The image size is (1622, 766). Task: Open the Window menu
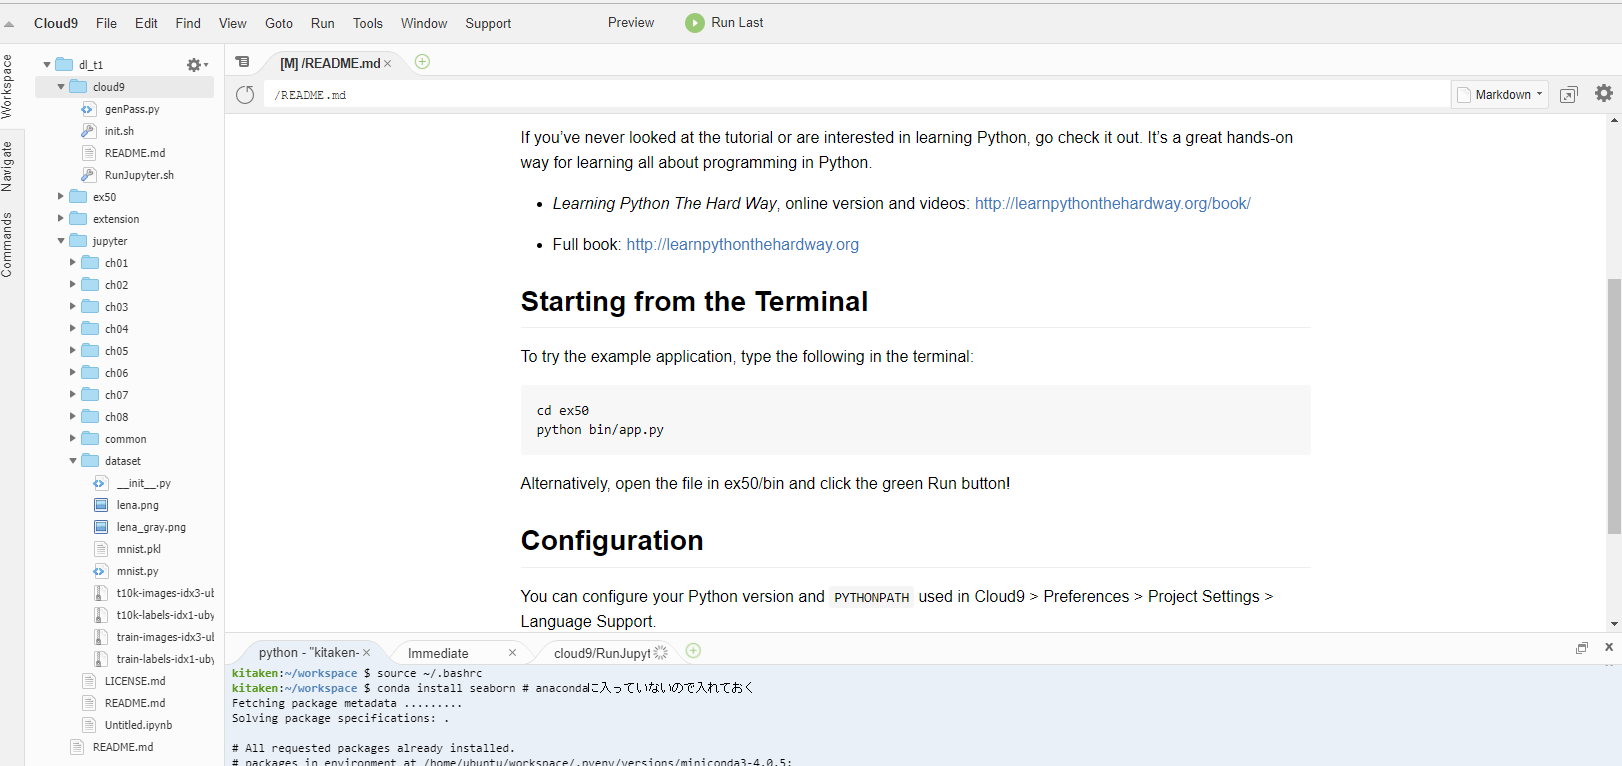[424, 23]
